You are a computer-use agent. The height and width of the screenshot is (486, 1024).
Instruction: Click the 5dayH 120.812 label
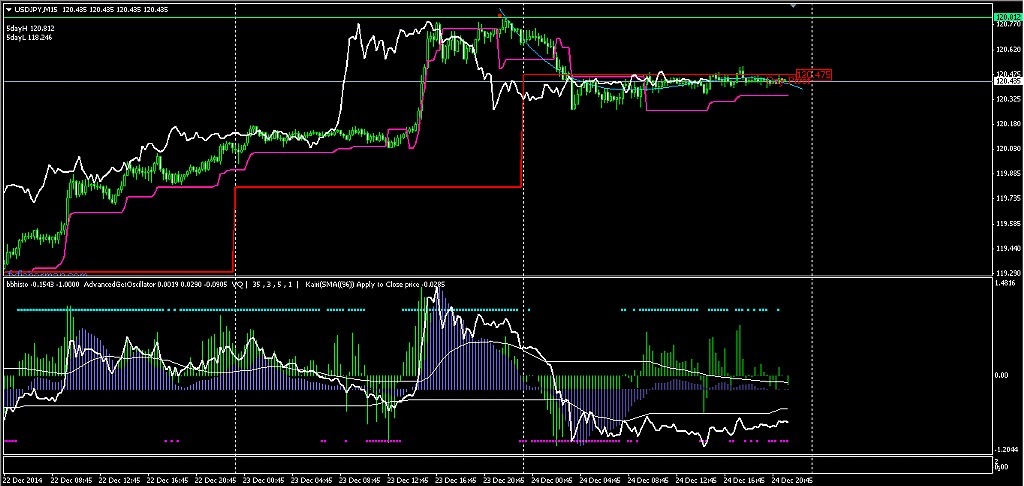pos(30,29)
